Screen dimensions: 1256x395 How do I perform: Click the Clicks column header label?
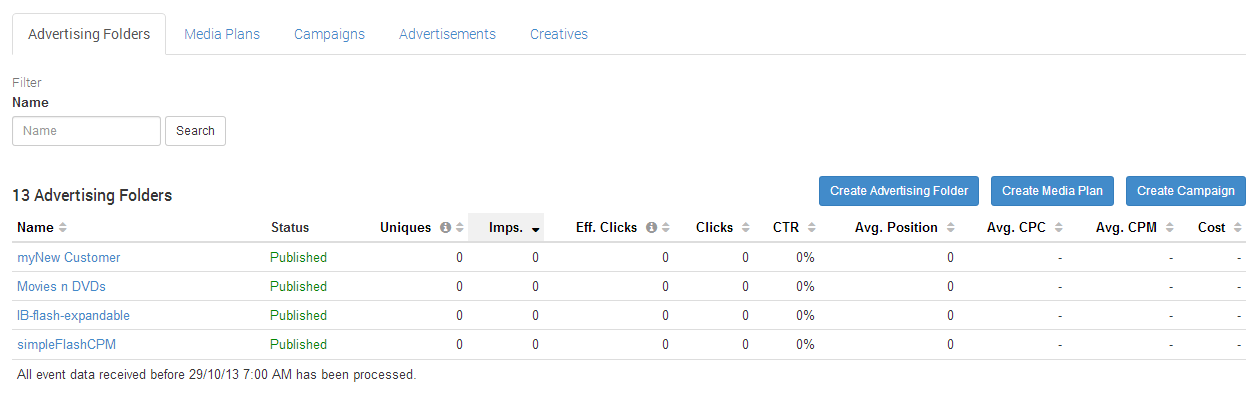click(715, 228)
